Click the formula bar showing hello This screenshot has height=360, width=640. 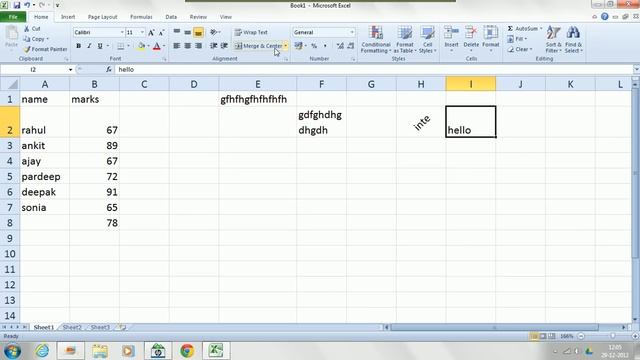point(373,70)
